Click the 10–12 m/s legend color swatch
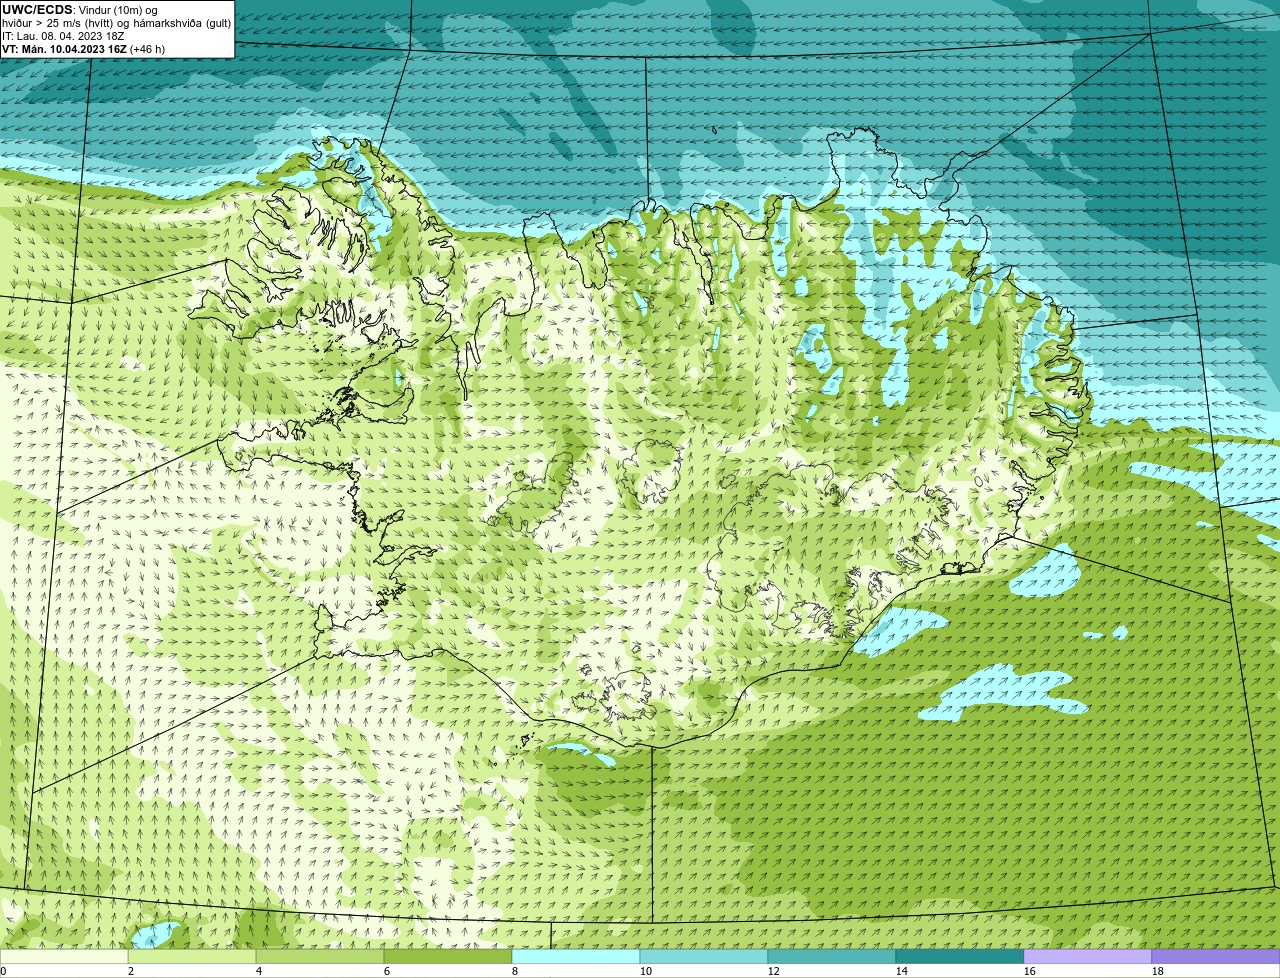The height and width of the screenshot is (978, 1280). click(704, 957)
